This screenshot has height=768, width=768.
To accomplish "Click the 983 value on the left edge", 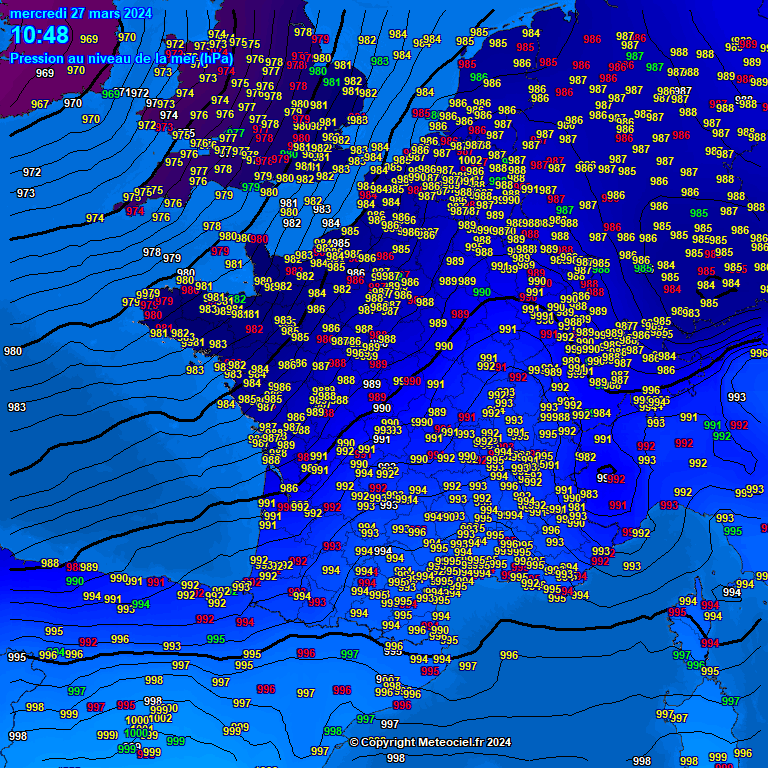I will pyautogui.click(x=17, y=407).
